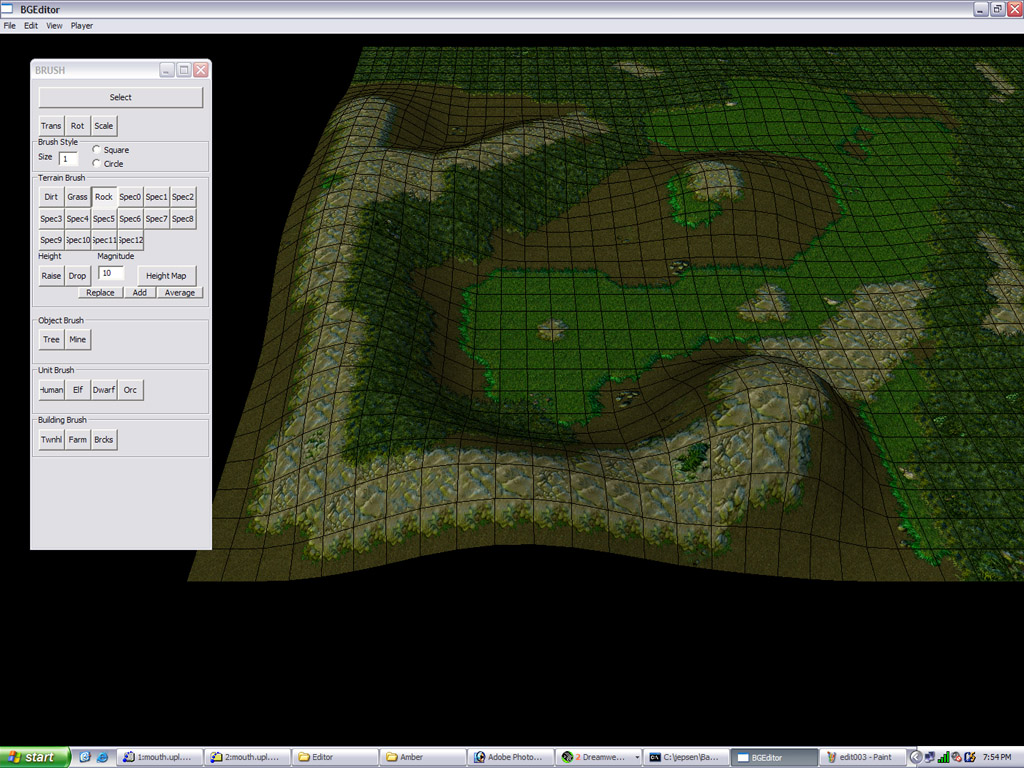Click the Scale transform button

point(104,126)
